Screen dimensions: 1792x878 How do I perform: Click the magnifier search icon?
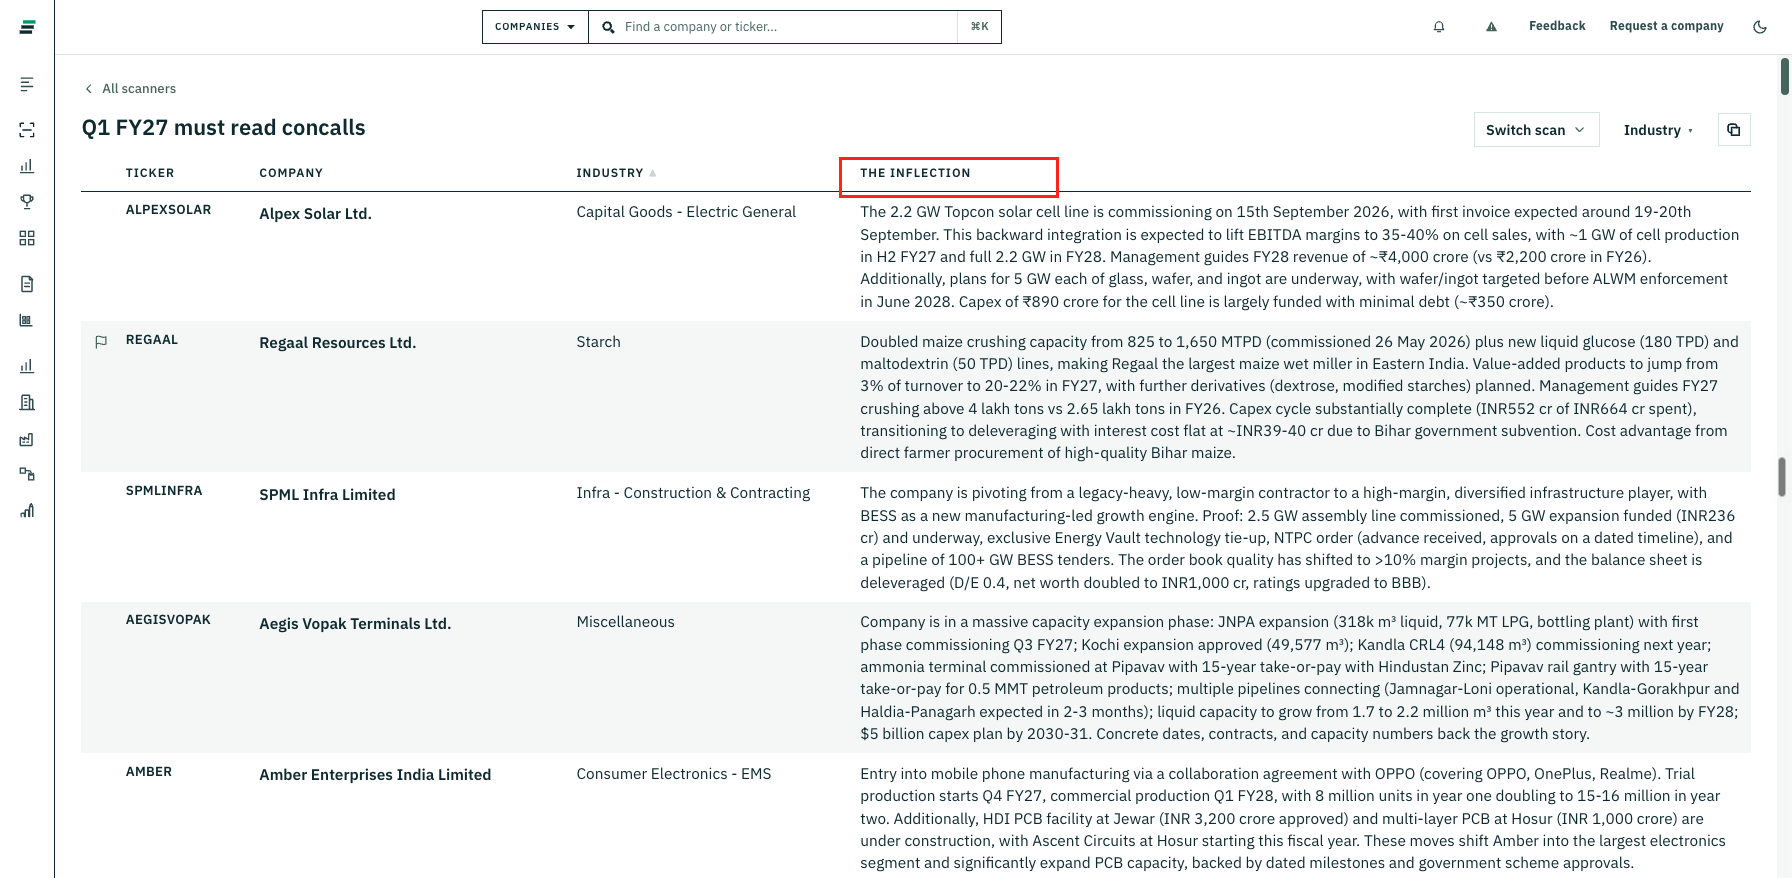(608, 27)
